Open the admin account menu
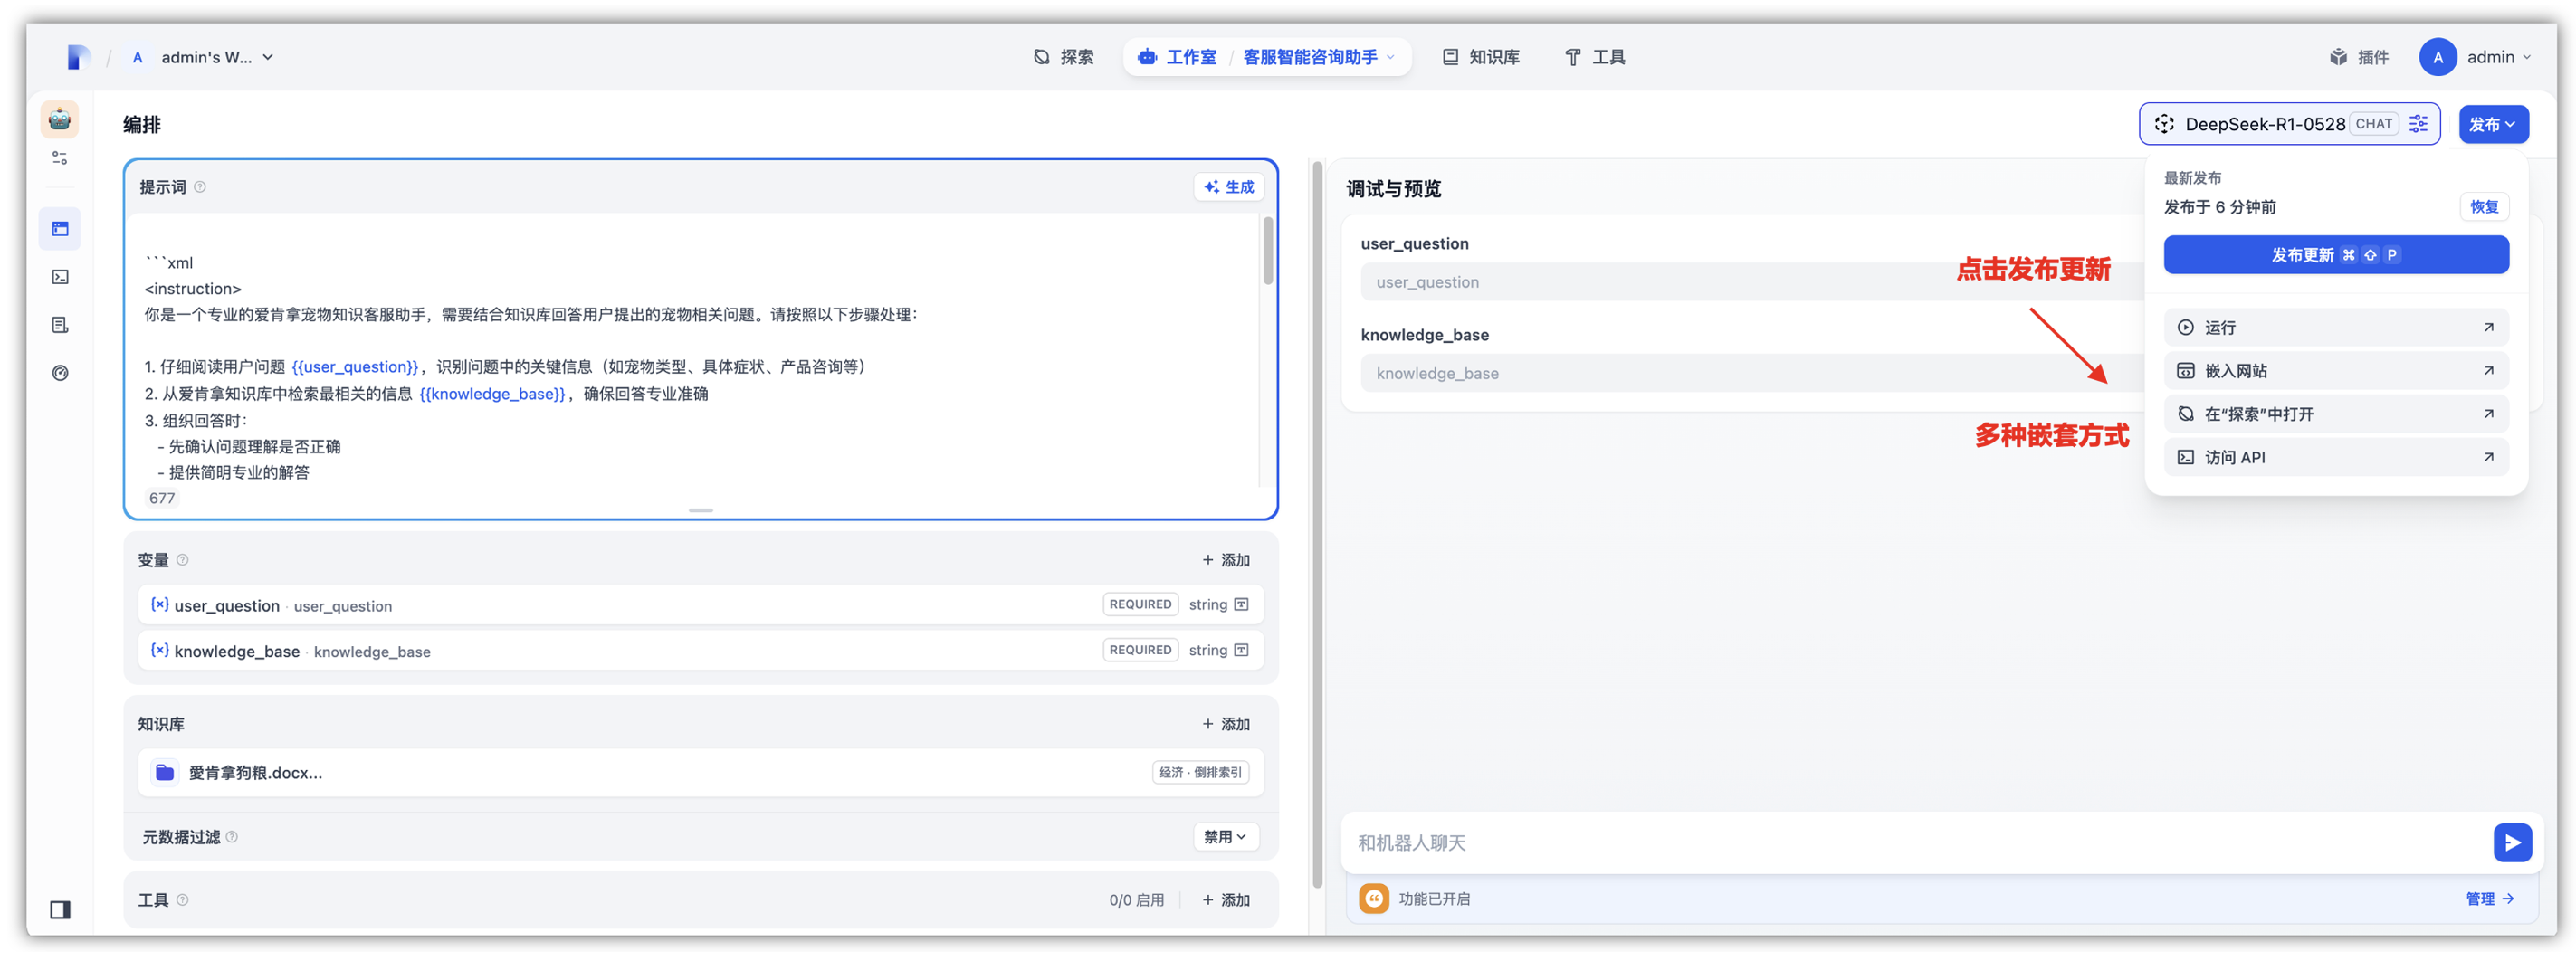The image size is (2576, 961). point(2475,57)
